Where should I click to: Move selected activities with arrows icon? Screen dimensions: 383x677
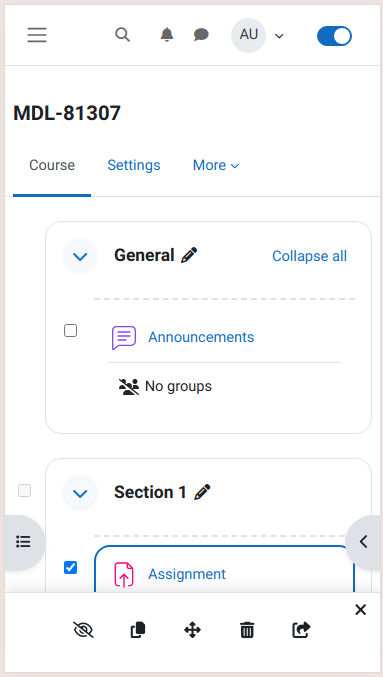(x=192, y=630)
